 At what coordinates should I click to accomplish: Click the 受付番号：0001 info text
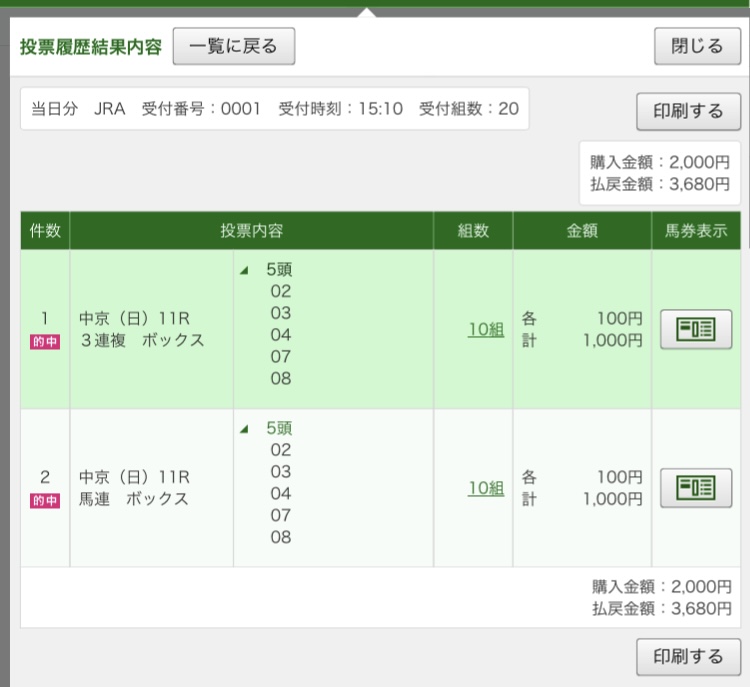click(x=201, y=109)
